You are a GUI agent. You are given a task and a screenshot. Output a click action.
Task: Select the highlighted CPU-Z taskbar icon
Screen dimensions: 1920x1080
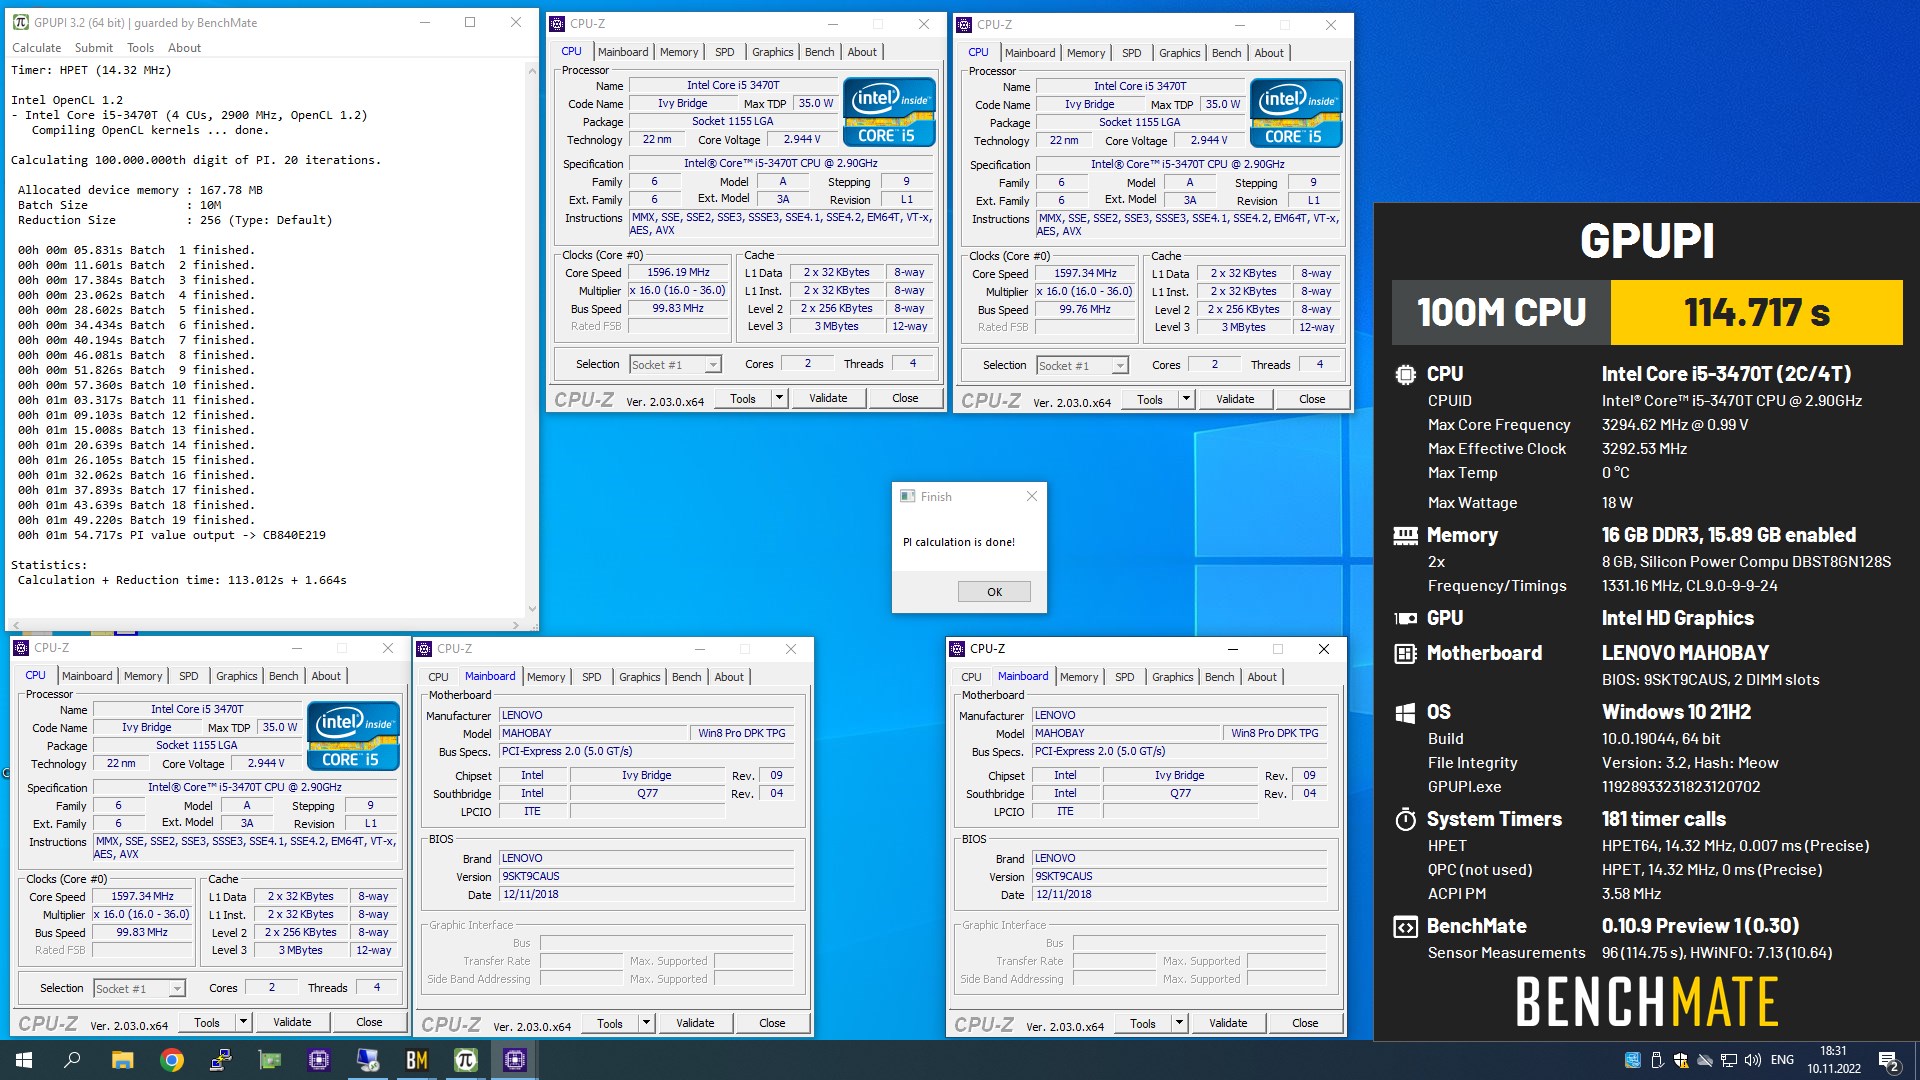(515, 1060)
